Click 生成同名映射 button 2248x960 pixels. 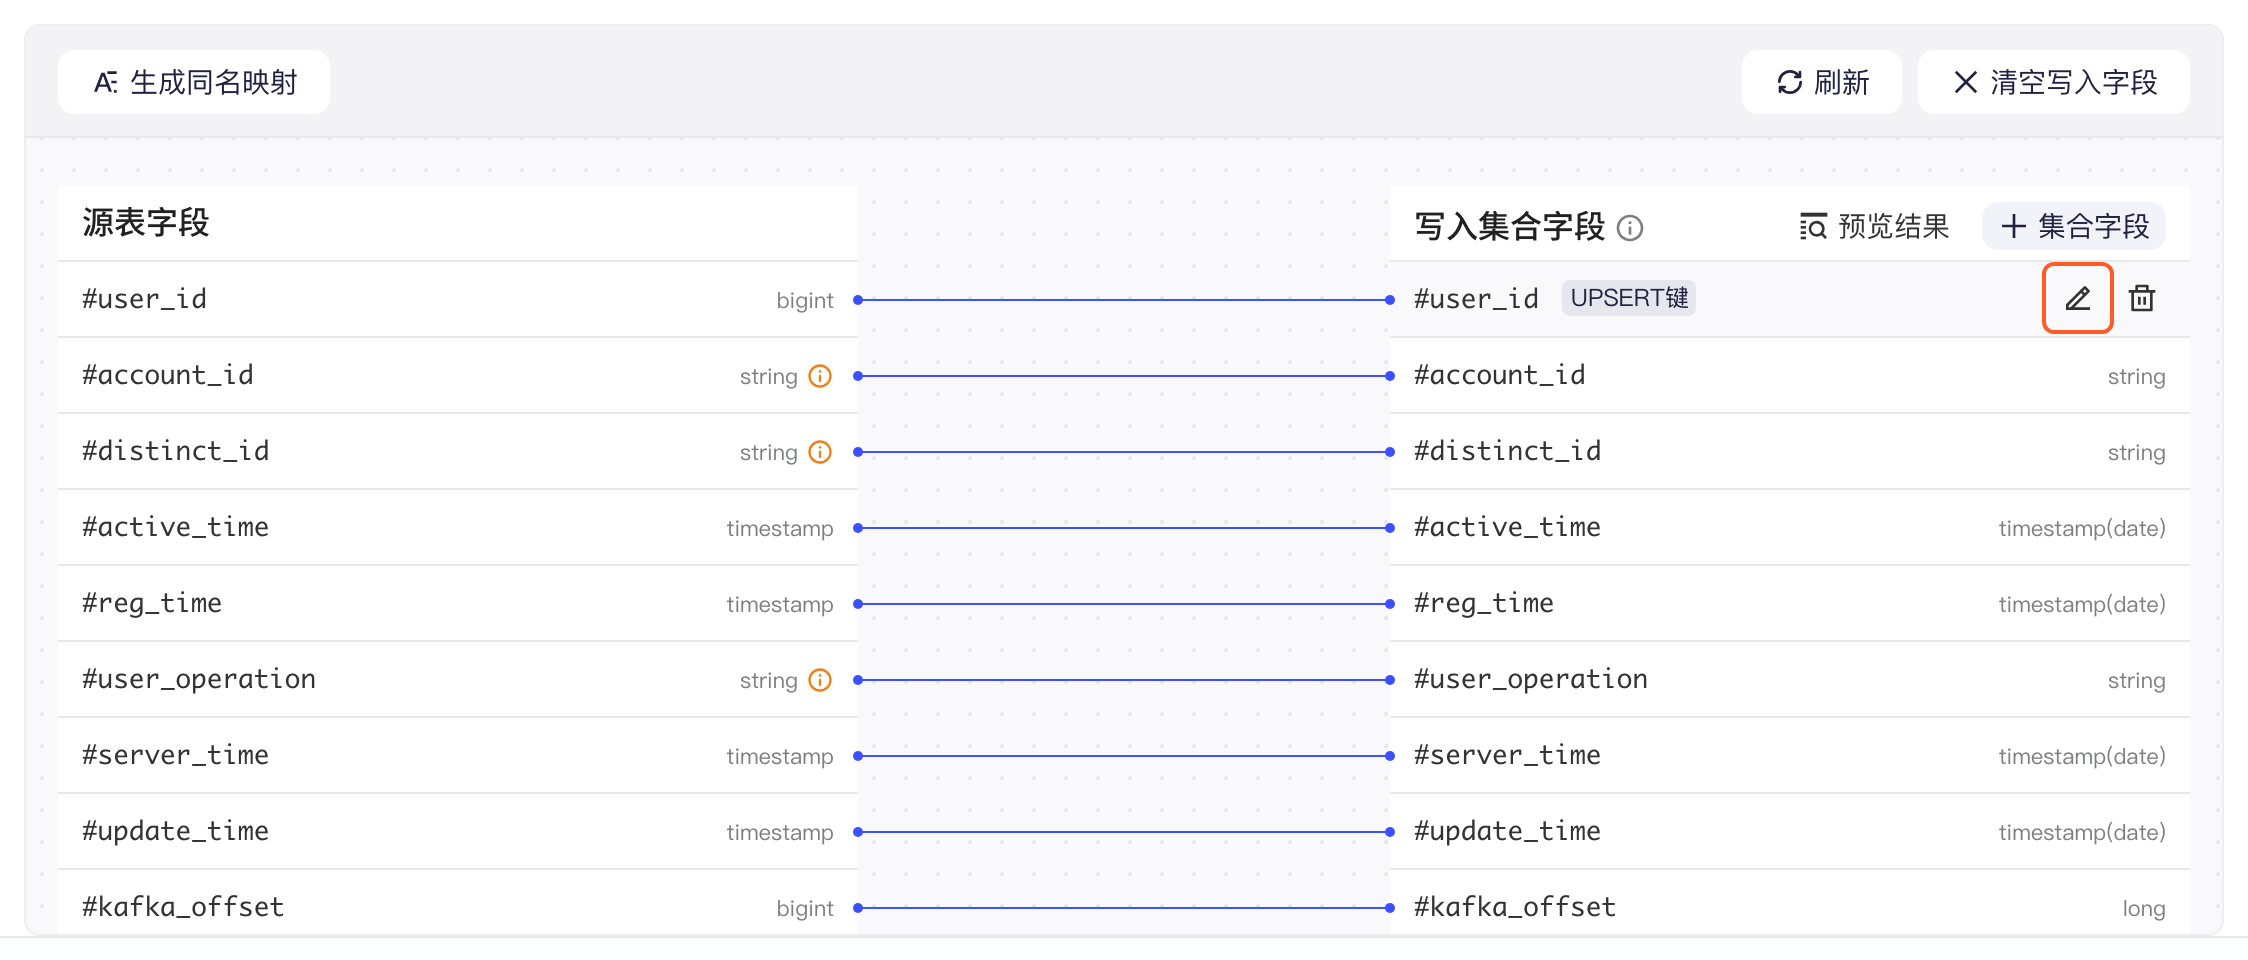[194, 82]
